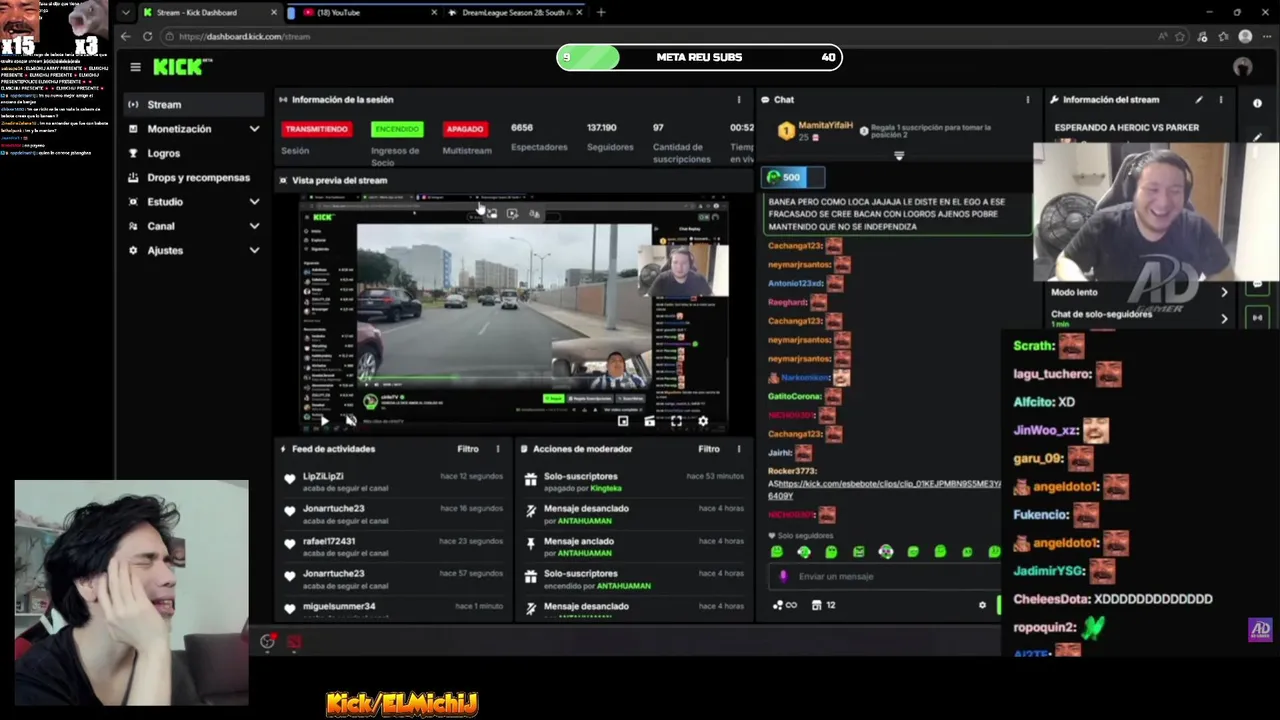The image size is (1280, 720).
Task: Click the Kingteka moderator name
Action: (x=605, y=488)
